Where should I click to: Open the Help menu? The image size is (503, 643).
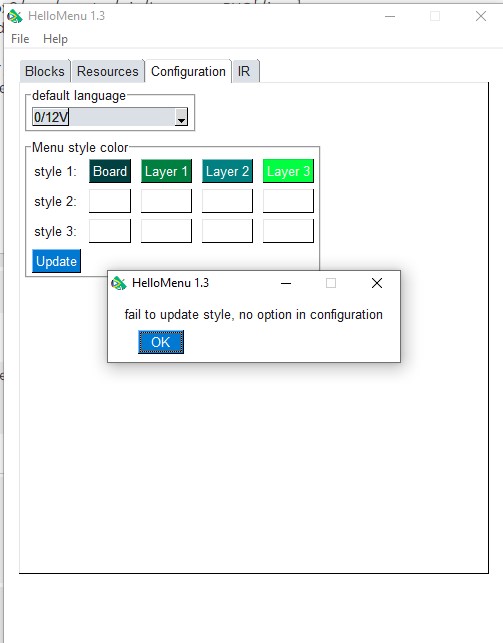point(55,39)
